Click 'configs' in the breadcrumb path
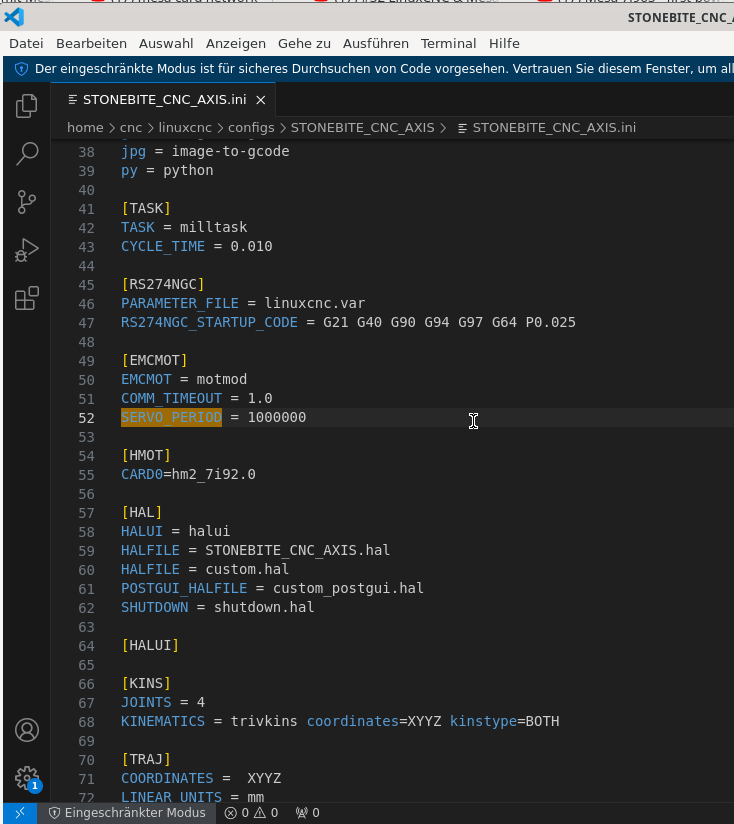 tap(251, 128)
